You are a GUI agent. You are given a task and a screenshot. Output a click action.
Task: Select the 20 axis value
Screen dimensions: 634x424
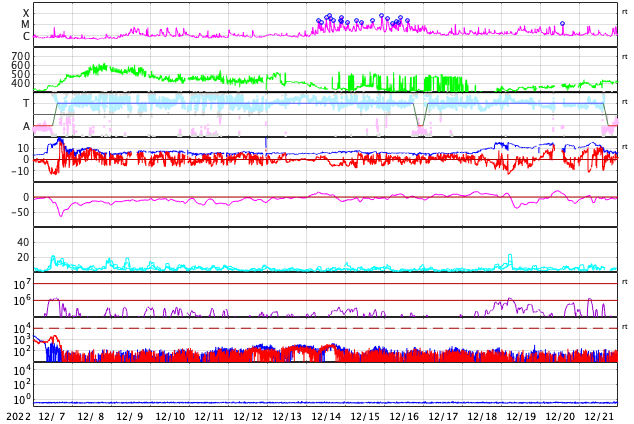click(23, 257)
